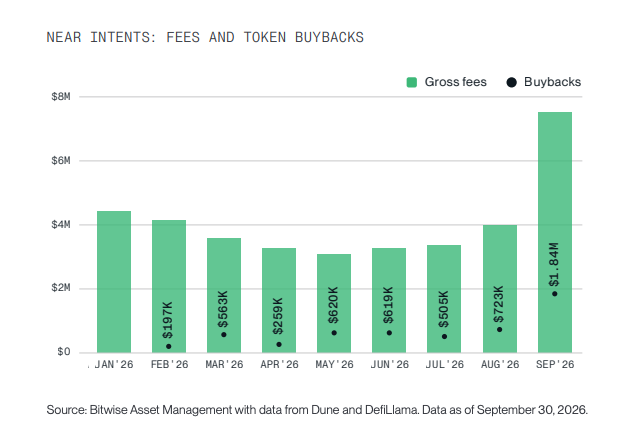634x445 pixels.
Task: Click the buyback dot in SEP'26 bar
Action: [555, 294]
